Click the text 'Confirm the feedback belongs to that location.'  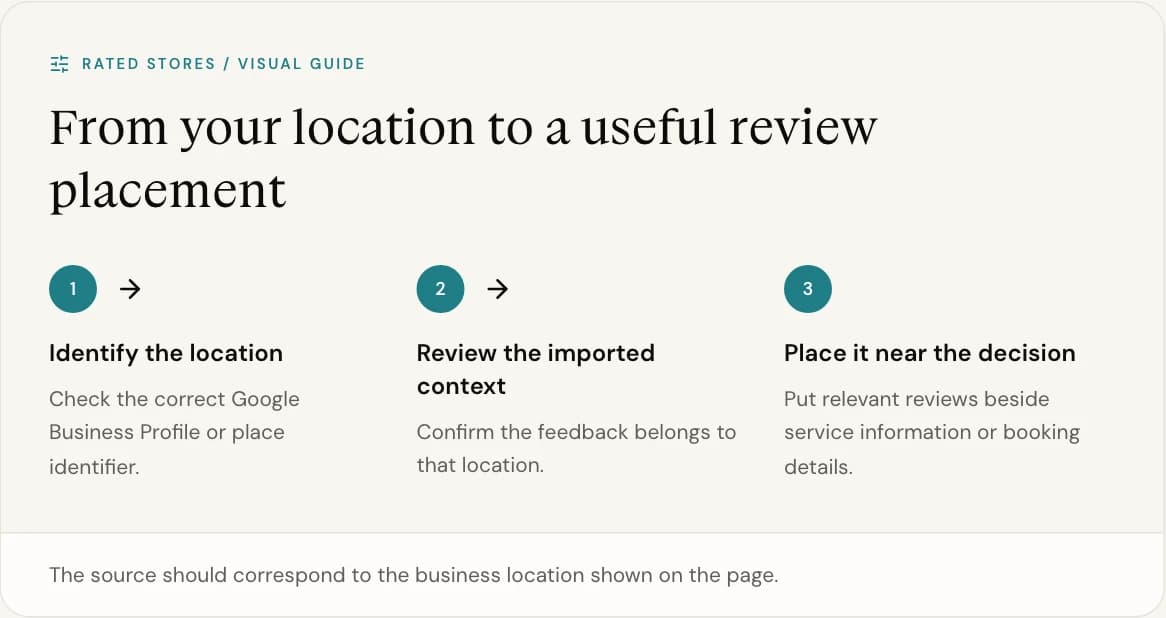tap(576, 448)
